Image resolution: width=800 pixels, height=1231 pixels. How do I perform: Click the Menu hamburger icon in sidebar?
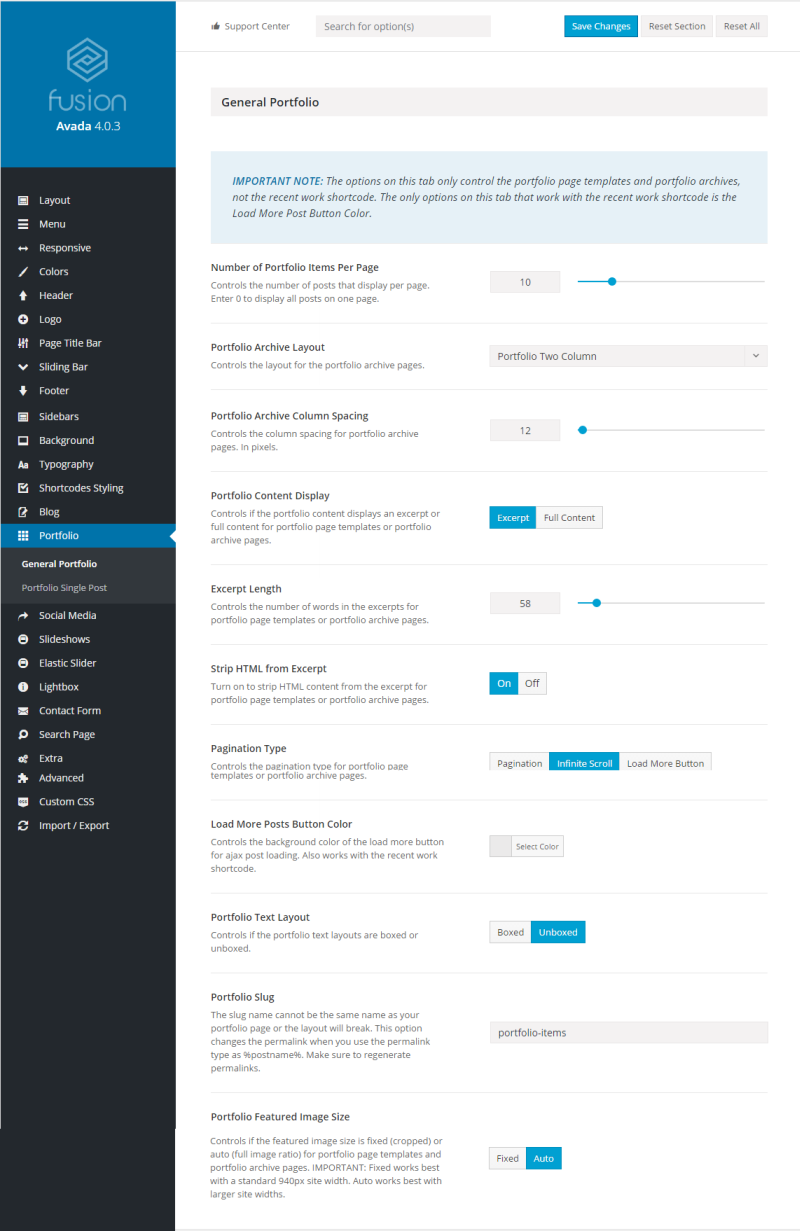(x=23, y=224)
